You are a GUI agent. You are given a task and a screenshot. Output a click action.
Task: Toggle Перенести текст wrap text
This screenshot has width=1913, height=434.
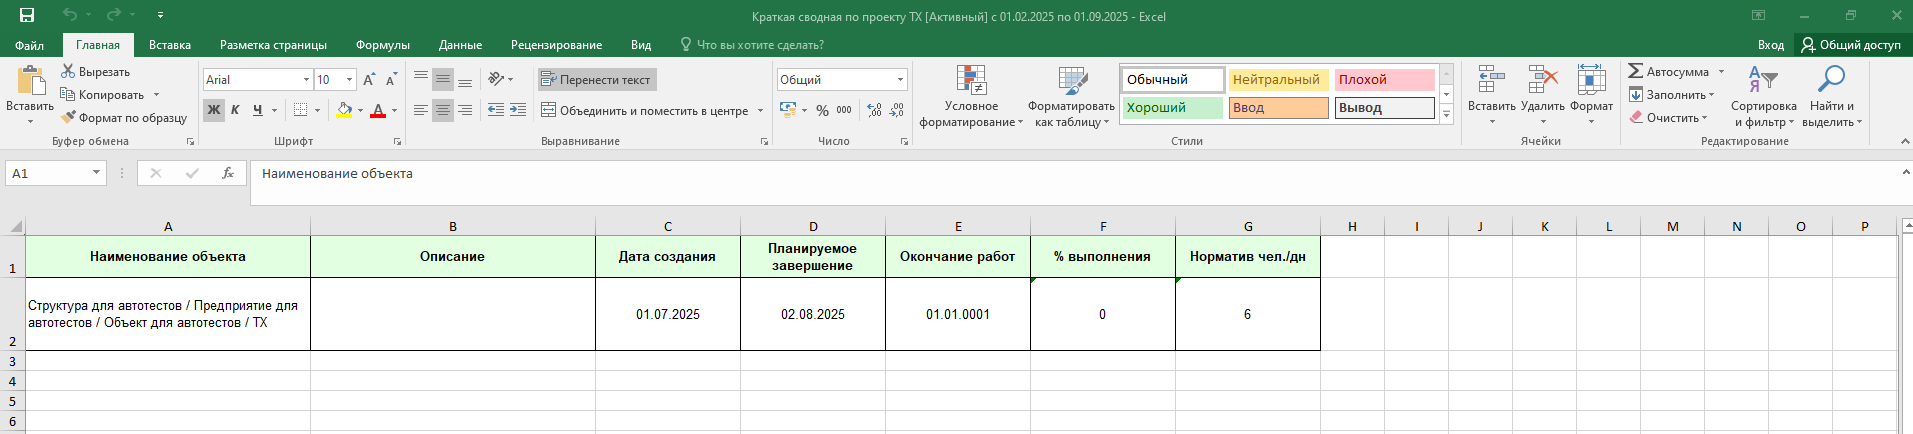tap(596, 79)
